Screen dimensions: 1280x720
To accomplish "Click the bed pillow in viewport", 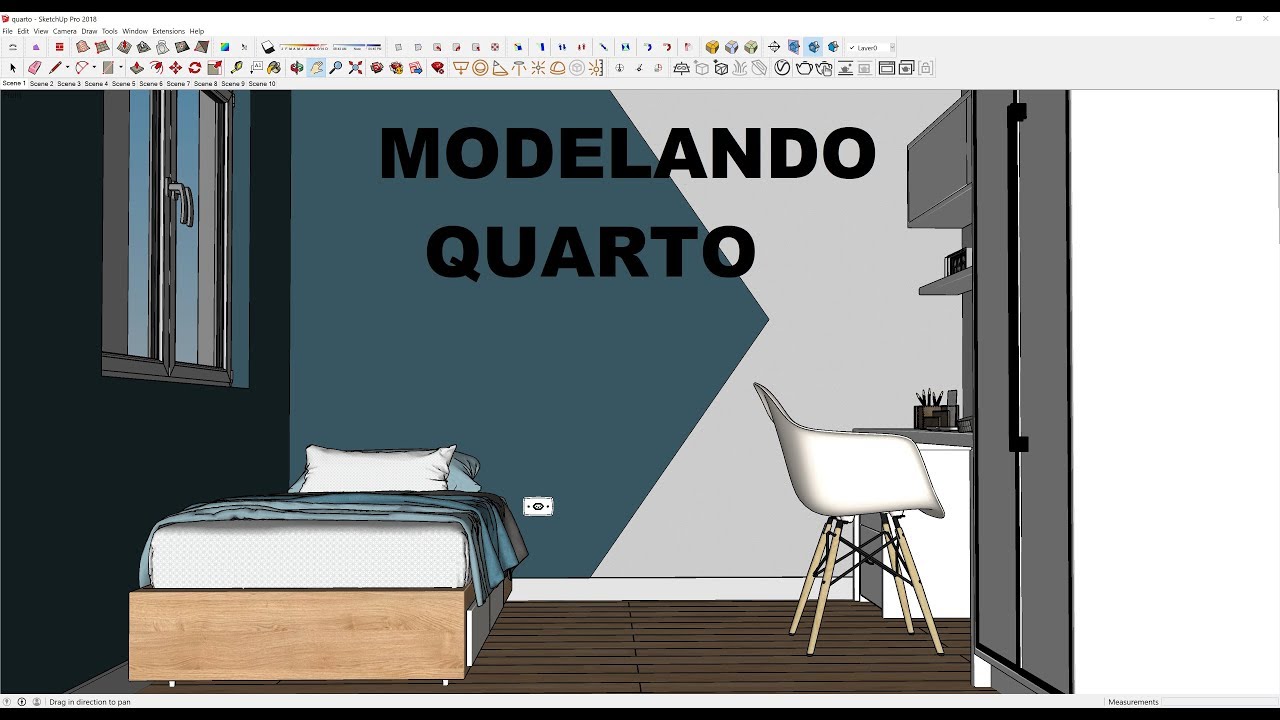I will tap(378, 469).
